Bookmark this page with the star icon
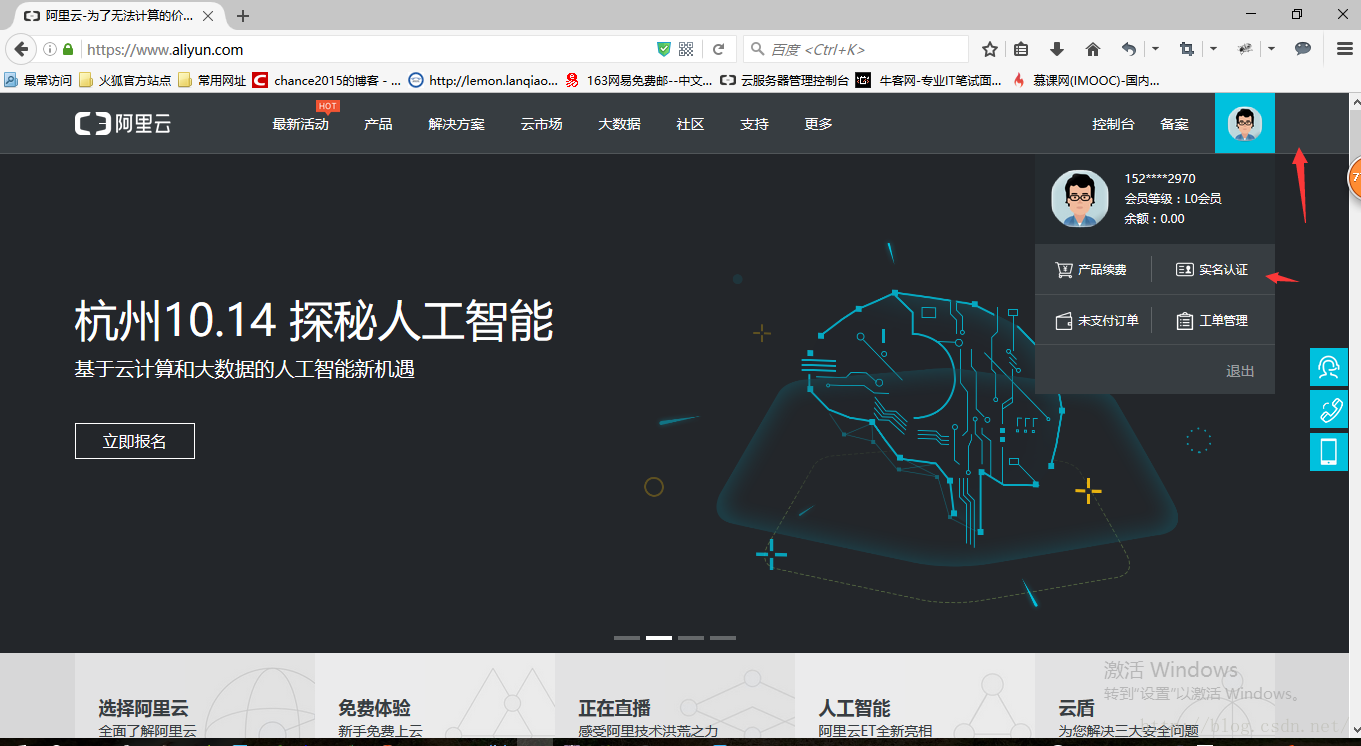 (990, 49)
